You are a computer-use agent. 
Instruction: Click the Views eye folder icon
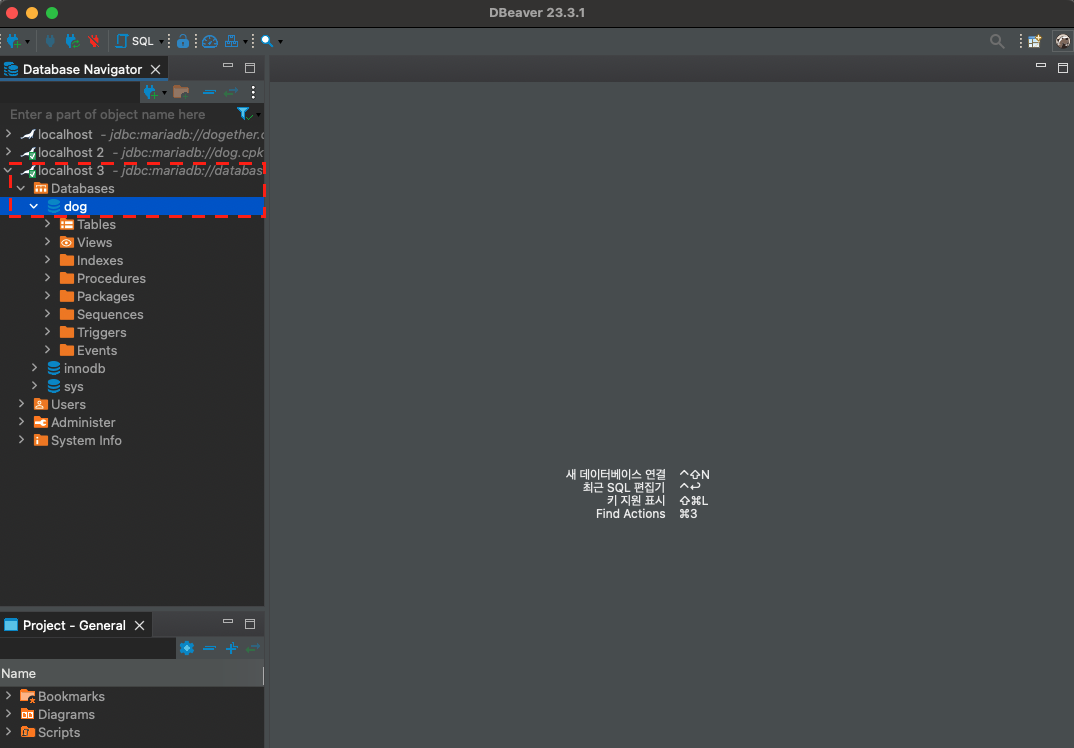(x=66, y=242)
